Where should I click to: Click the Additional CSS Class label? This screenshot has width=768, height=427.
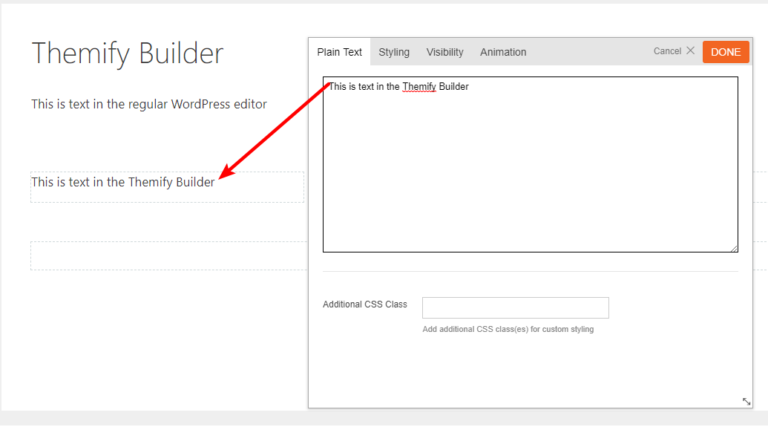pos(365,304)
